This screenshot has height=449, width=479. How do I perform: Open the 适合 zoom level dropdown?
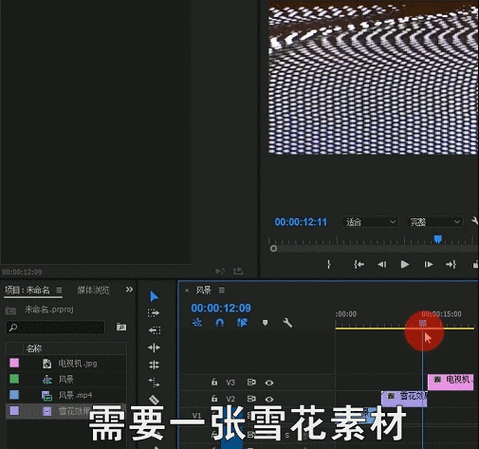pos(370,222)
